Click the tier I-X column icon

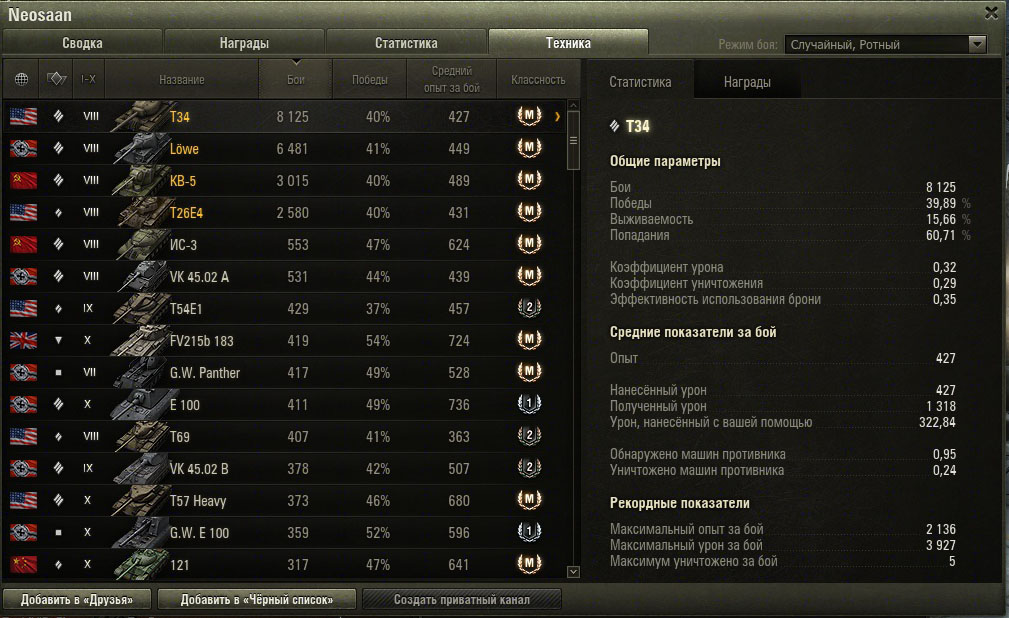click(x=88, y=79)
